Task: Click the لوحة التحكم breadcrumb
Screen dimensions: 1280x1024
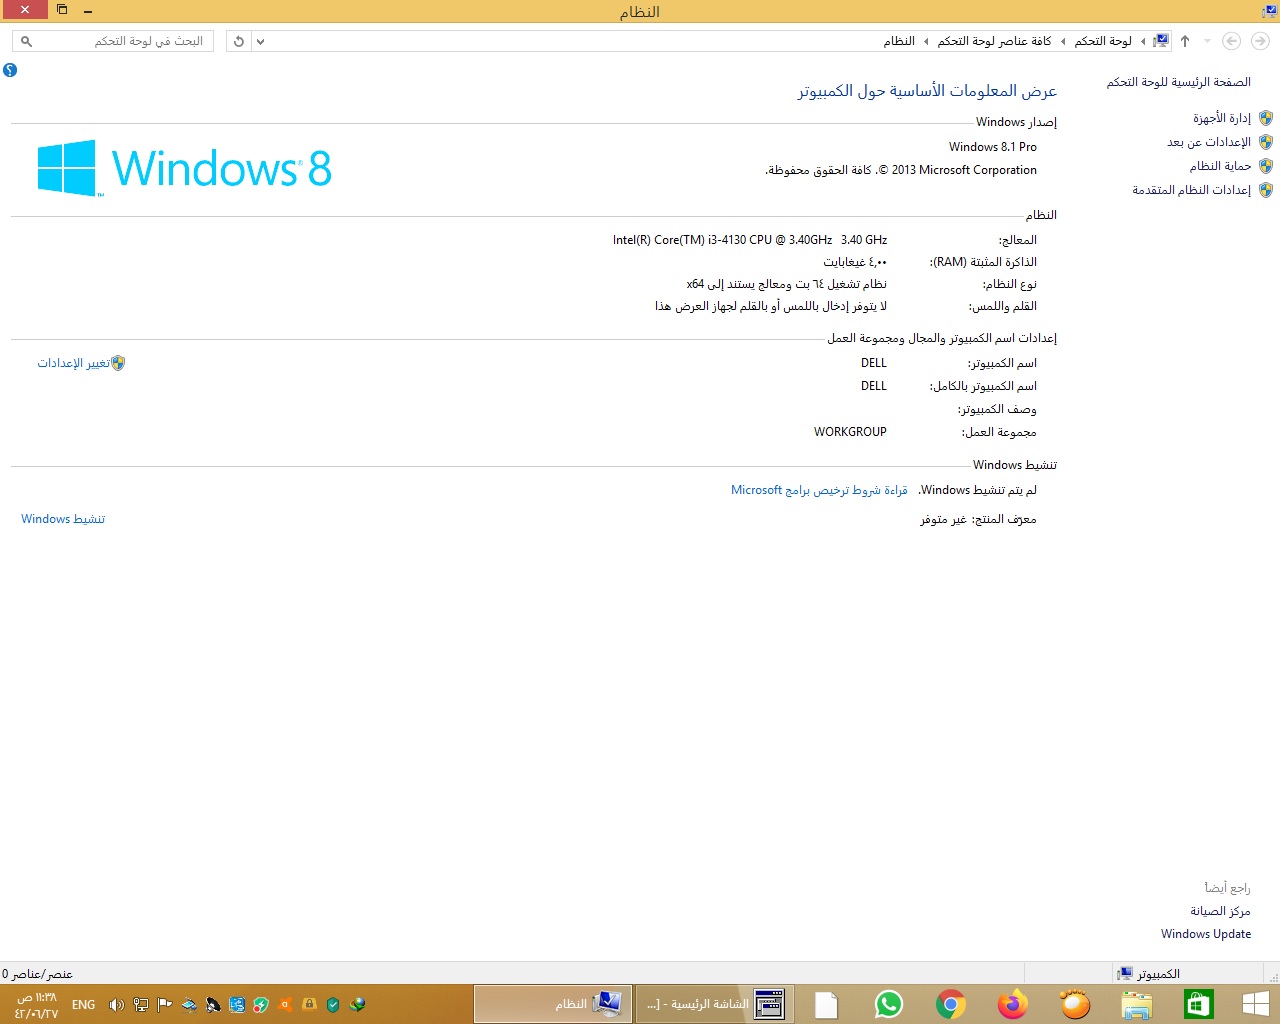Action: click(x=1103, y=41)
